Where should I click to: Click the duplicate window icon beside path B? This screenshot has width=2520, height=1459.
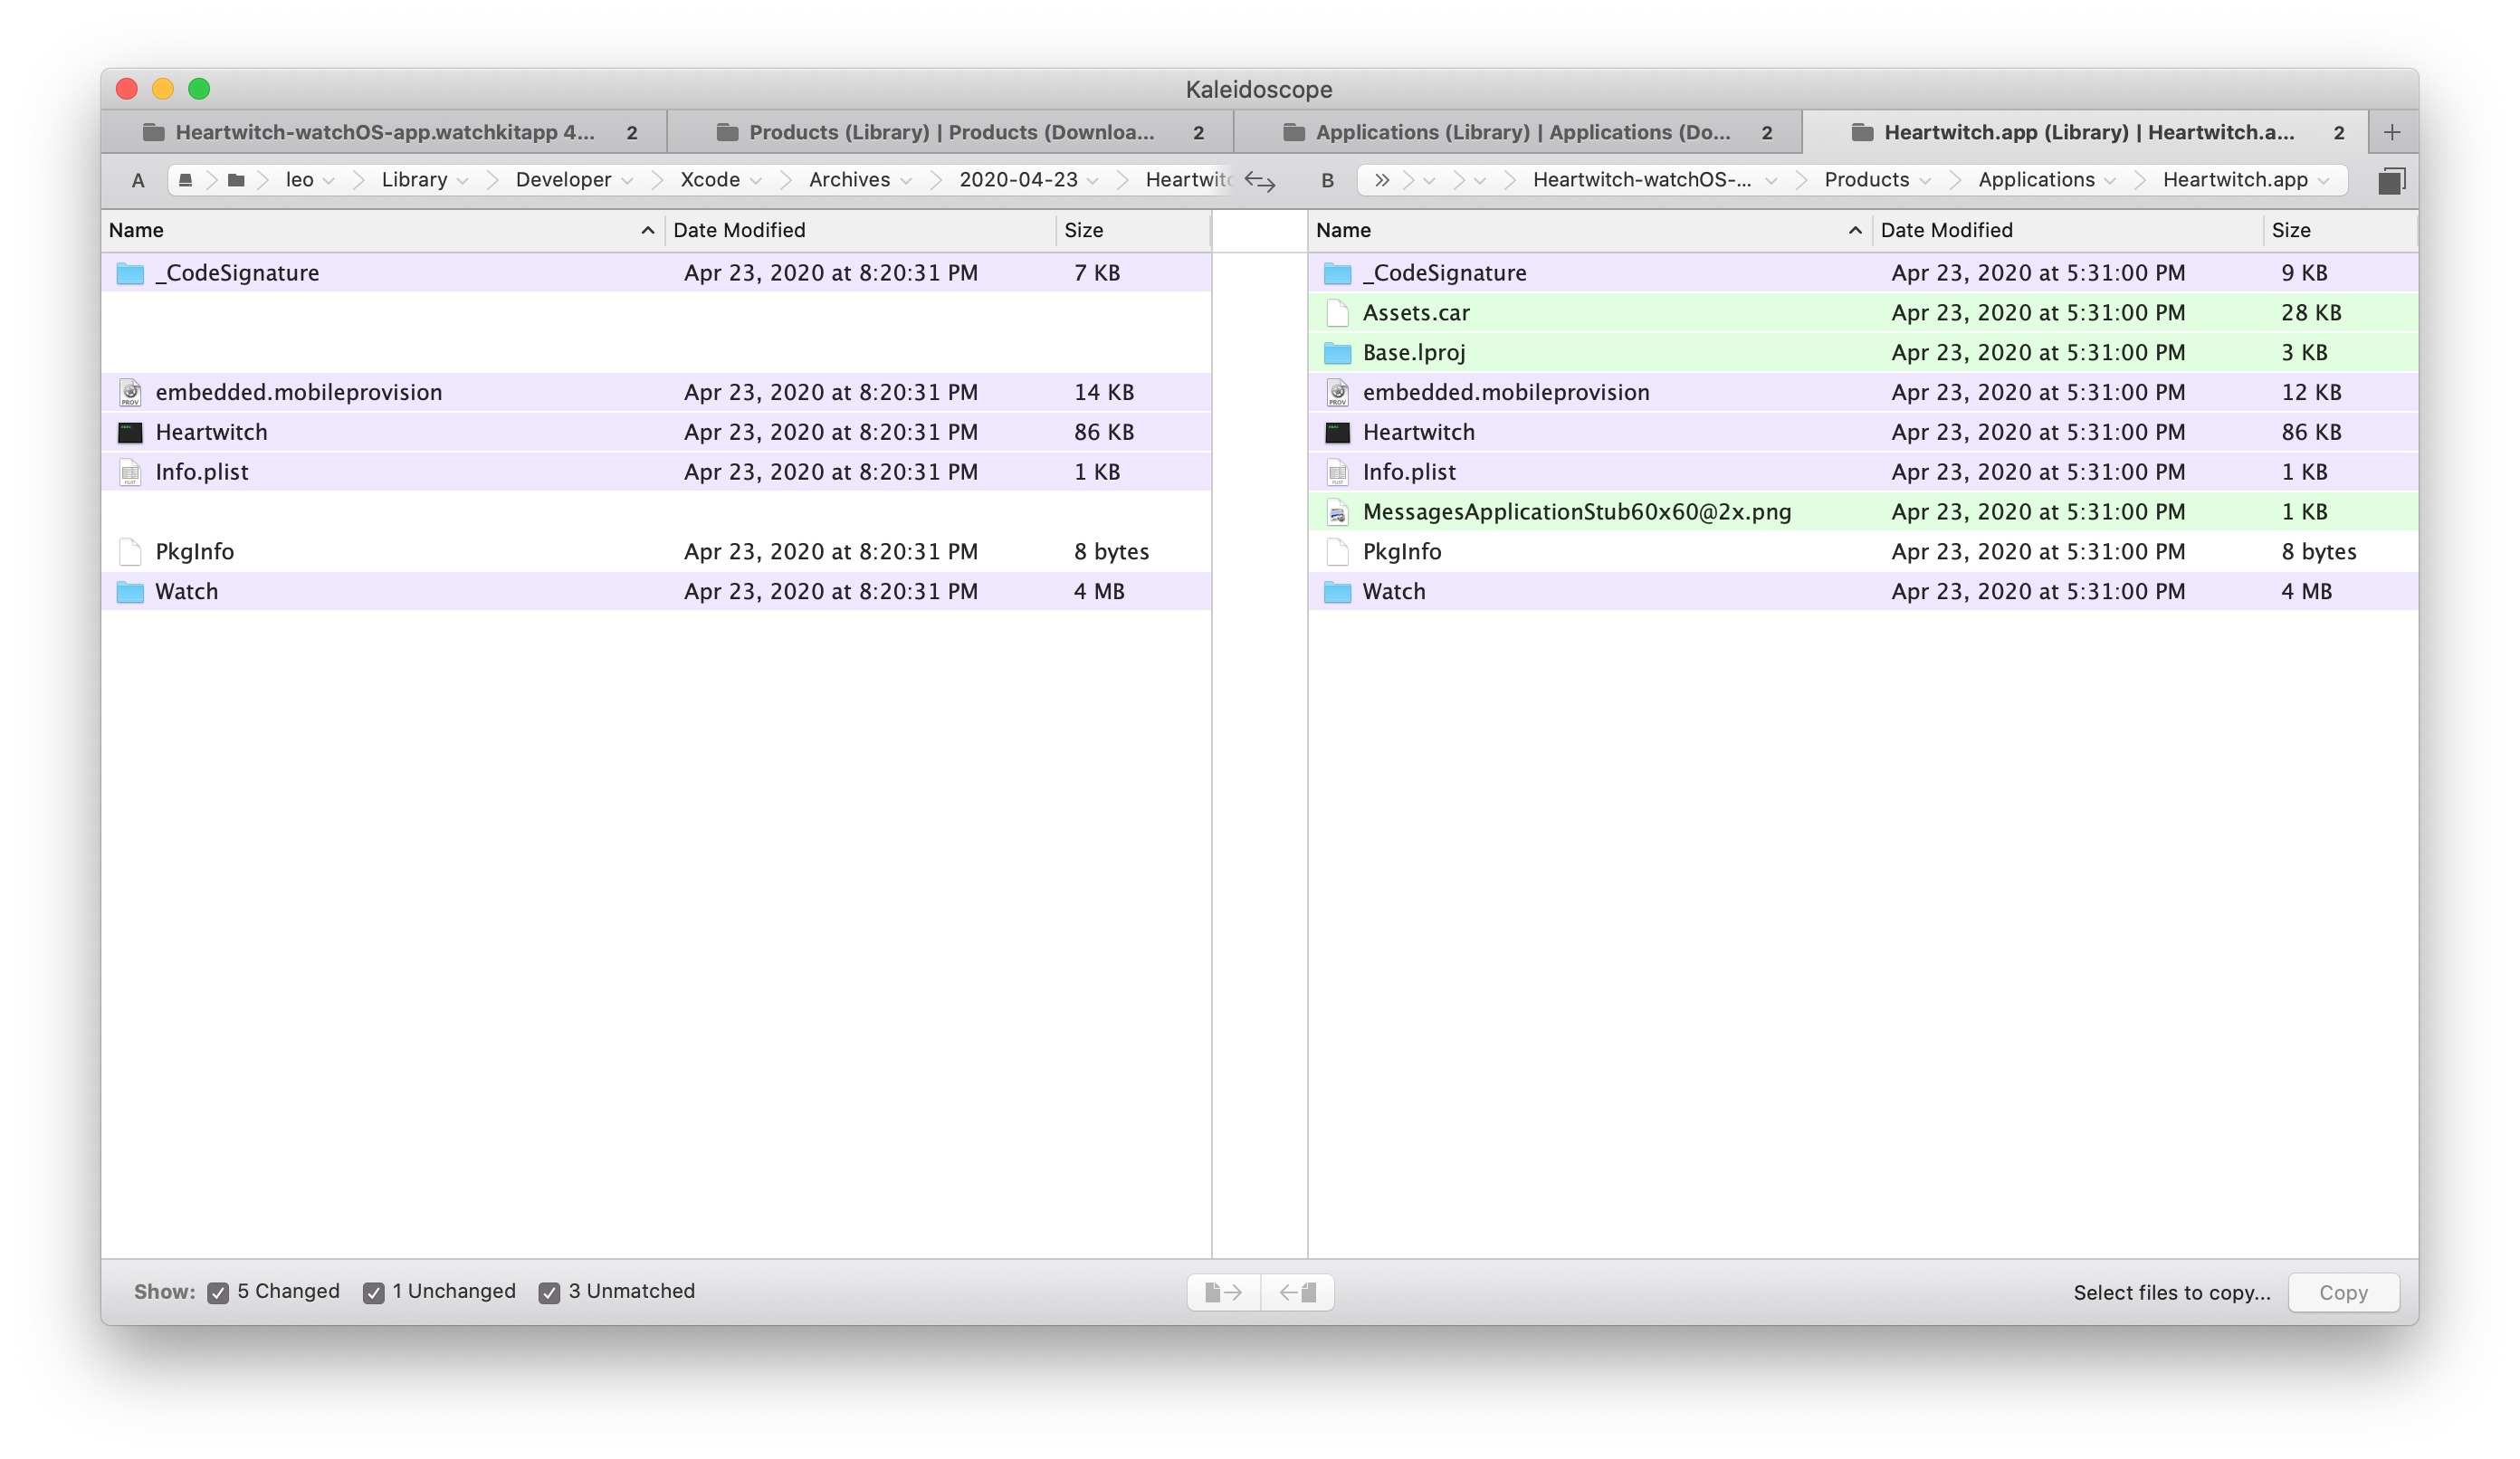(x=2391, y=181)
